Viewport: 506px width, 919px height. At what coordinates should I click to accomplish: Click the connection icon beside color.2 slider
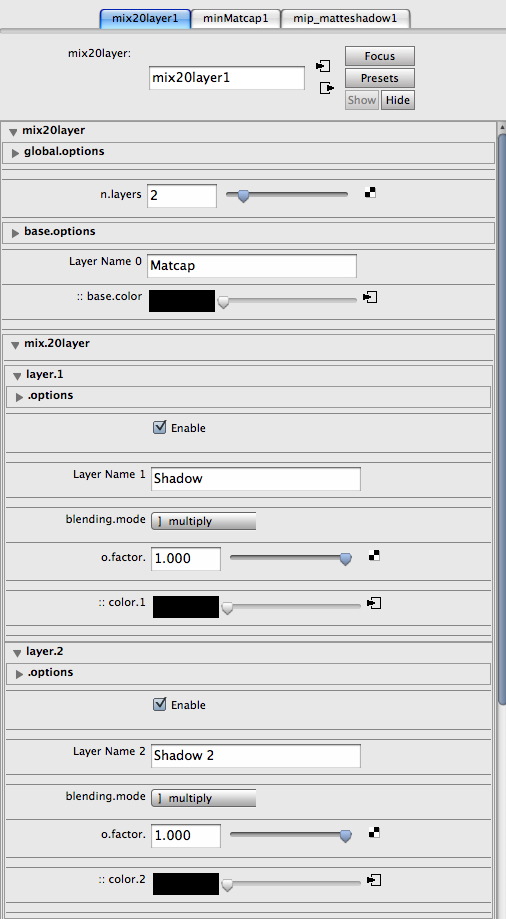tap(374, 880)
